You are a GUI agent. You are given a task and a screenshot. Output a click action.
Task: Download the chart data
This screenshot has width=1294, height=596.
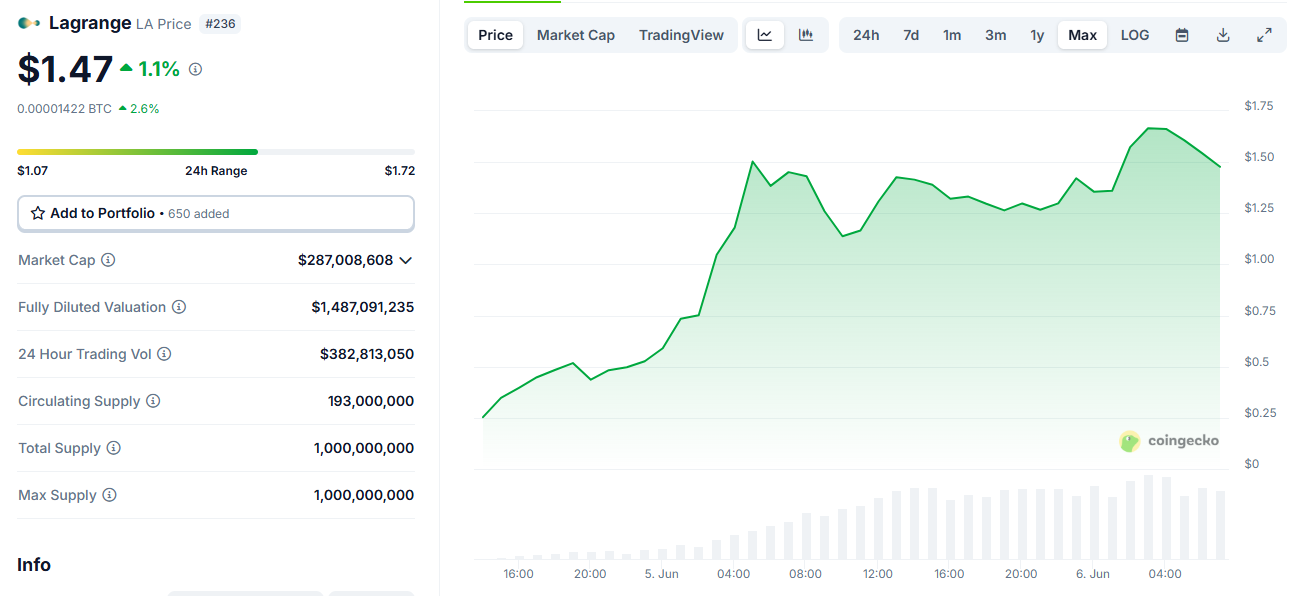tap(1223, 35)
